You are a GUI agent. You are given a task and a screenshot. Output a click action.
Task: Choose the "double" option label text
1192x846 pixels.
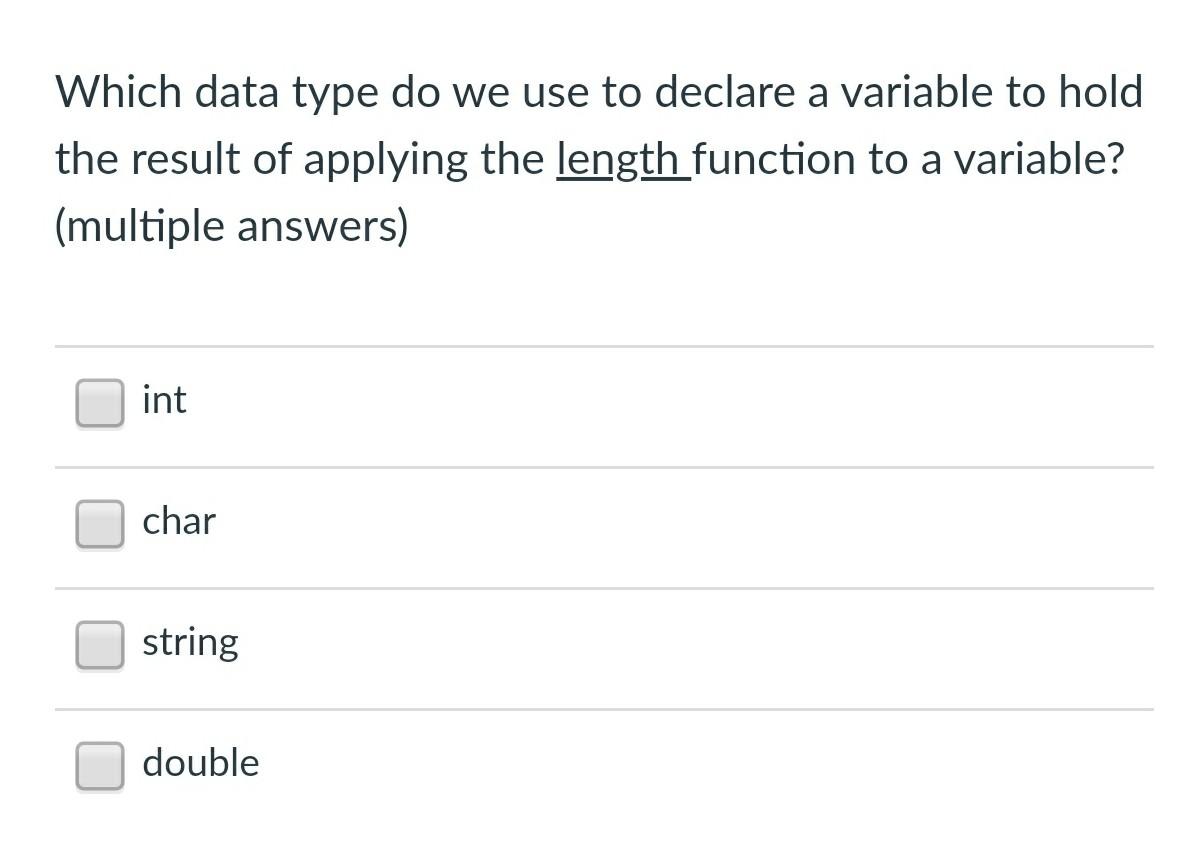[201, 762]
